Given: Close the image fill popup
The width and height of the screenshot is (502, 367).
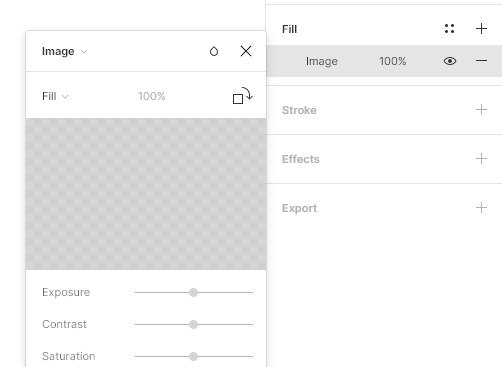Looking at the screenshot, I should [x=246, y=51].
